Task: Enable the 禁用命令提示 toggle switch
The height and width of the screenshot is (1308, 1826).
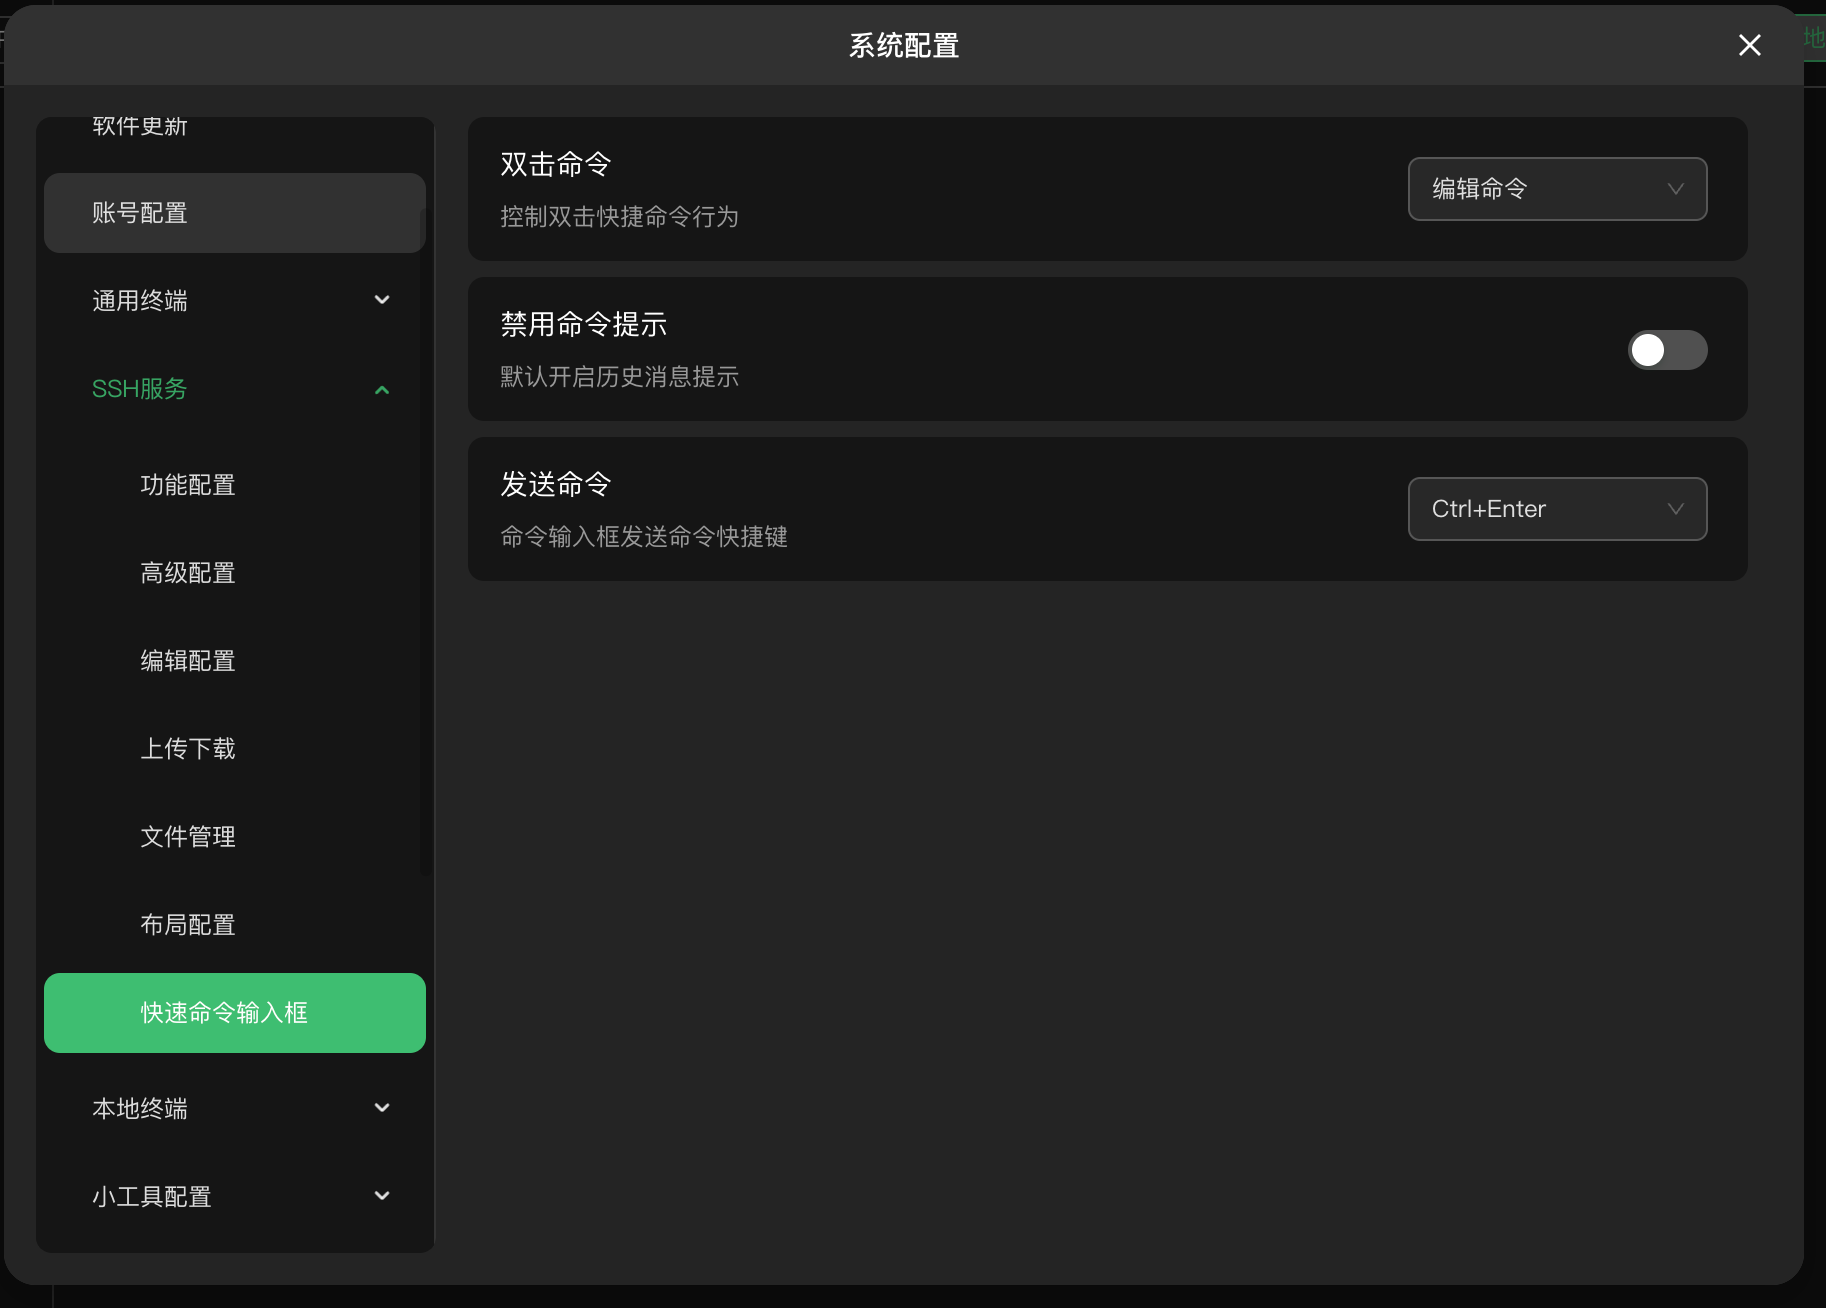Action: point(1665,349)
